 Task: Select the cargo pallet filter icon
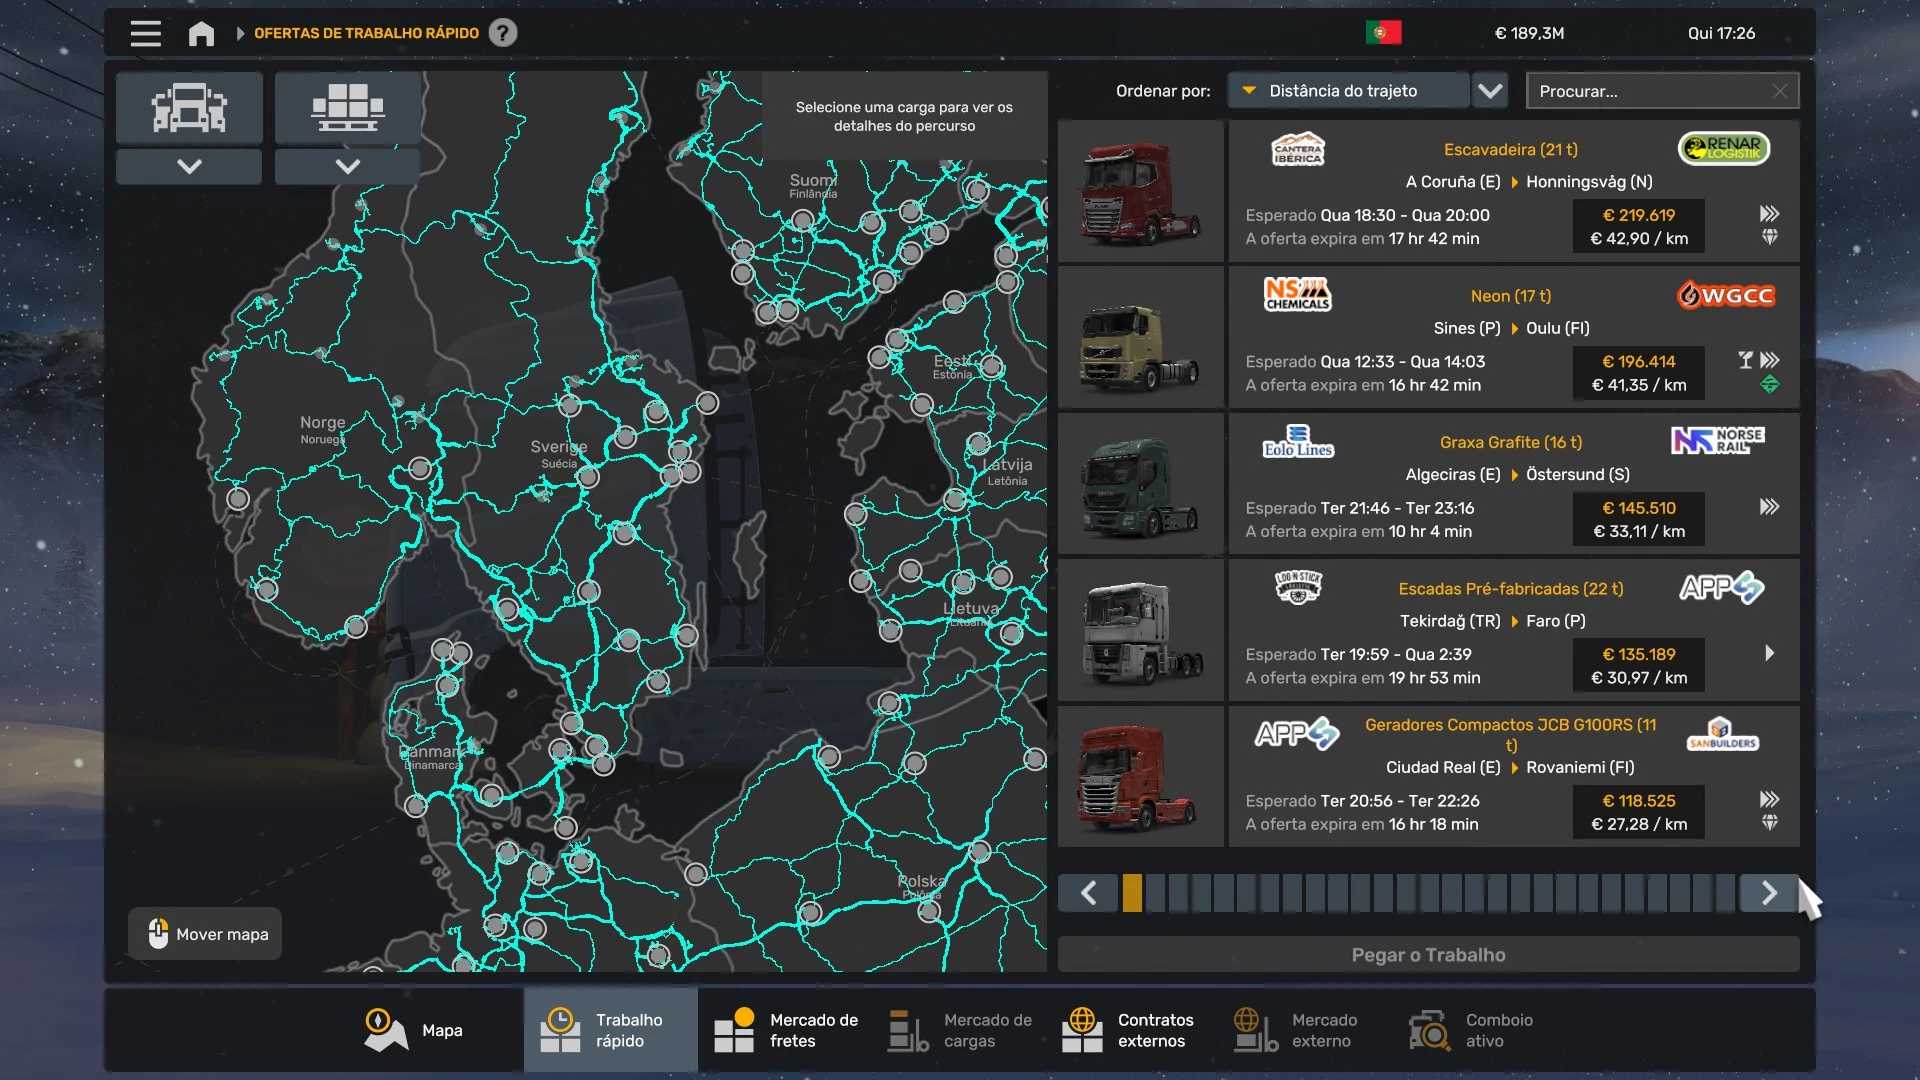click(347, 107)
